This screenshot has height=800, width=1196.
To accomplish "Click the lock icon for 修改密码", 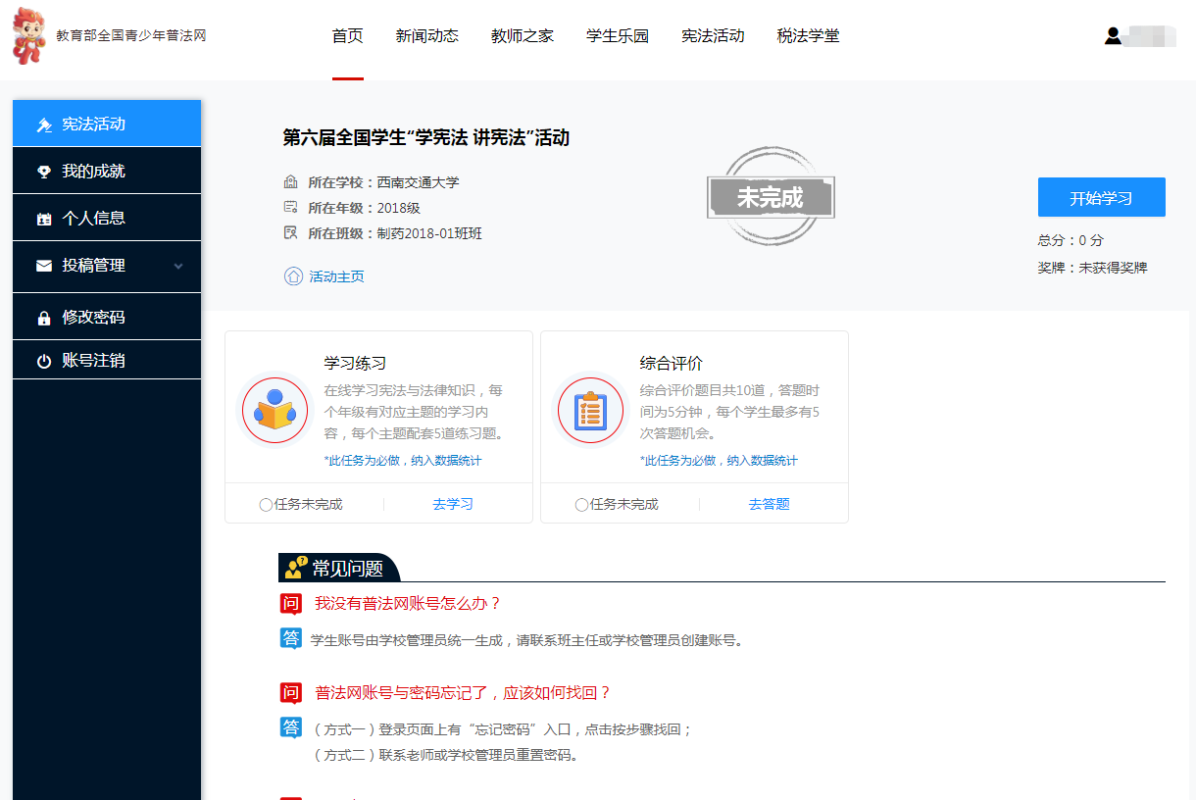I will pyautogui.click(x=44, y=318).
